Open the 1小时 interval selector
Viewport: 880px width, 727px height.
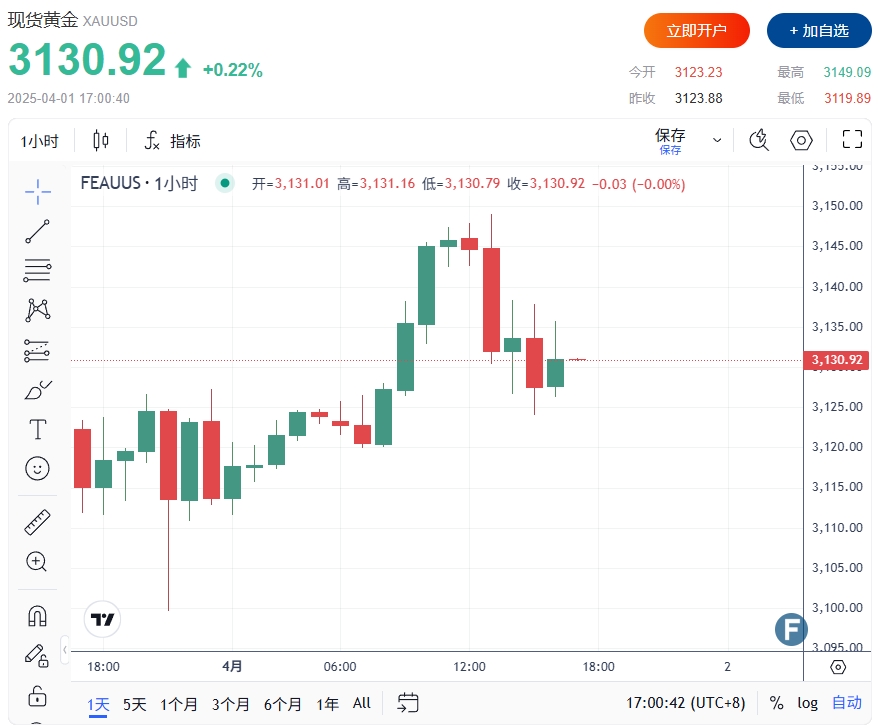[40, 141]
